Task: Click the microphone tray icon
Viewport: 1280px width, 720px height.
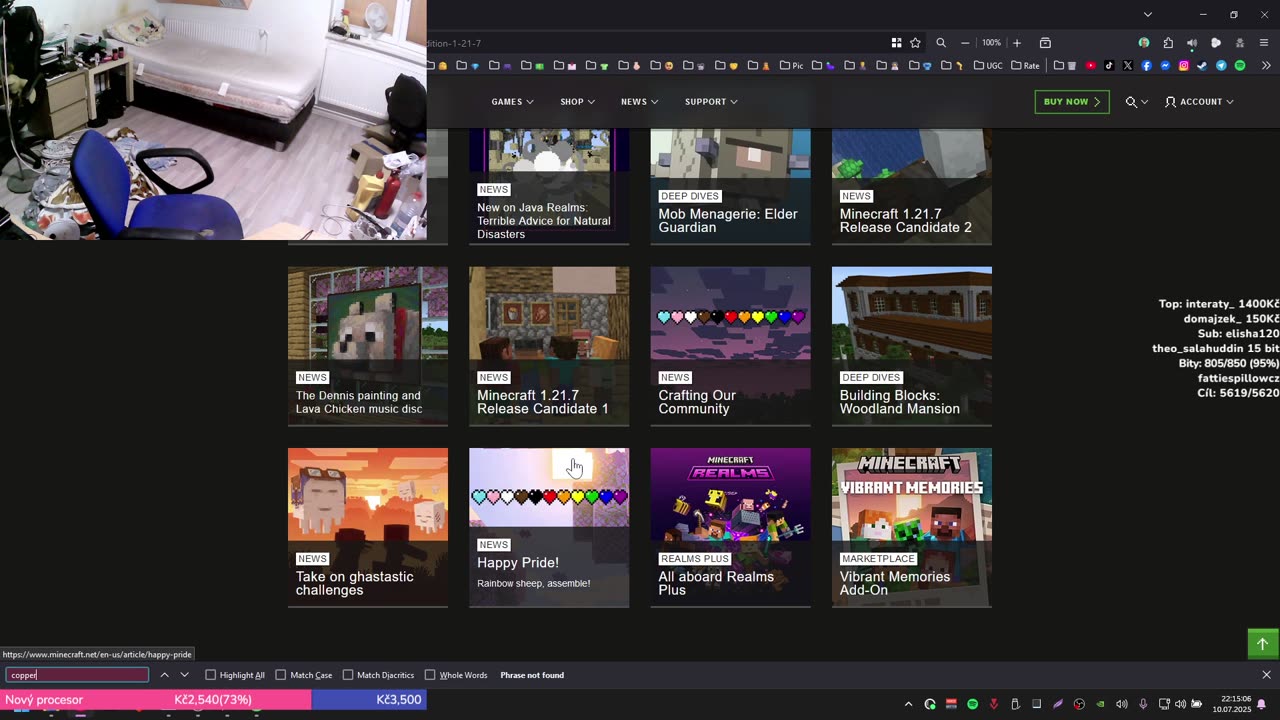Action: (1143, 704)
